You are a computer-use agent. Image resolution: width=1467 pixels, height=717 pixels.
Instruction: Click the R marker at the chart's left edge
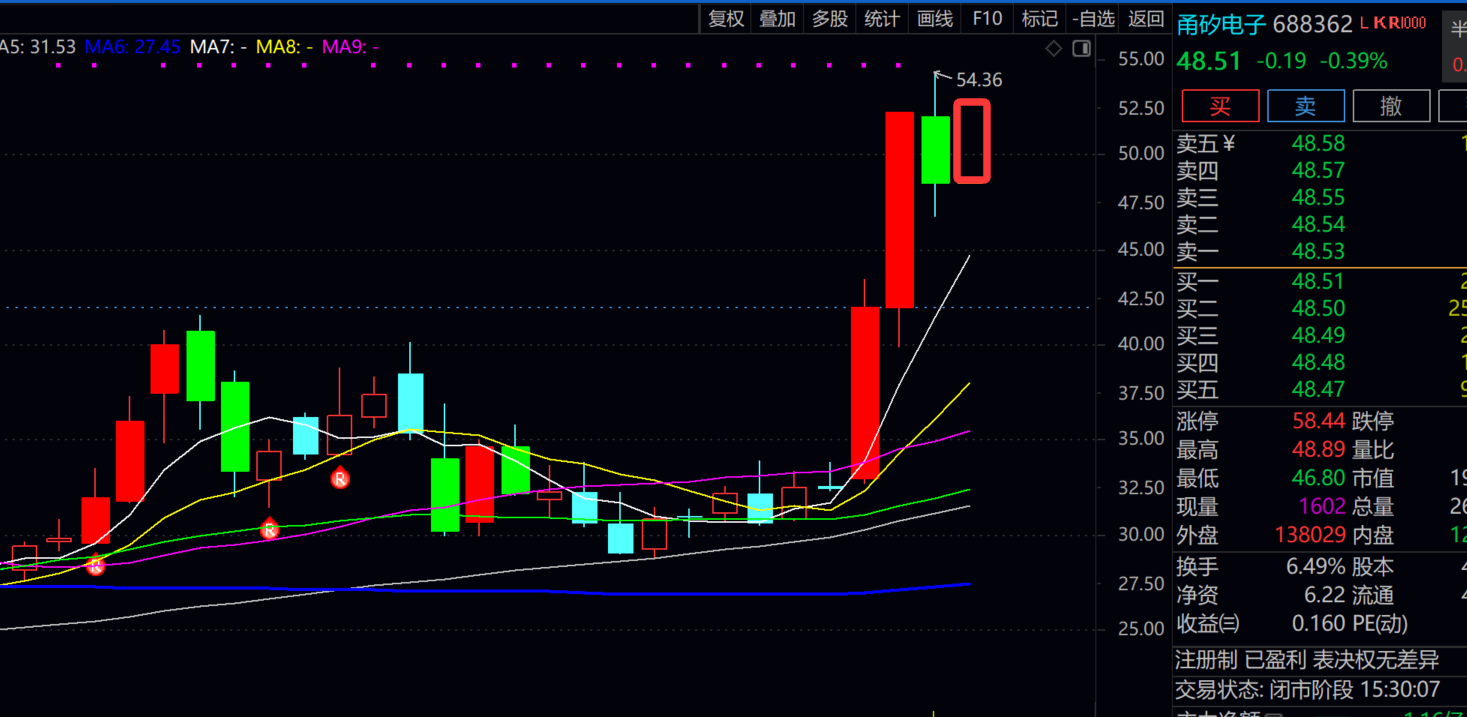point(95,566)
